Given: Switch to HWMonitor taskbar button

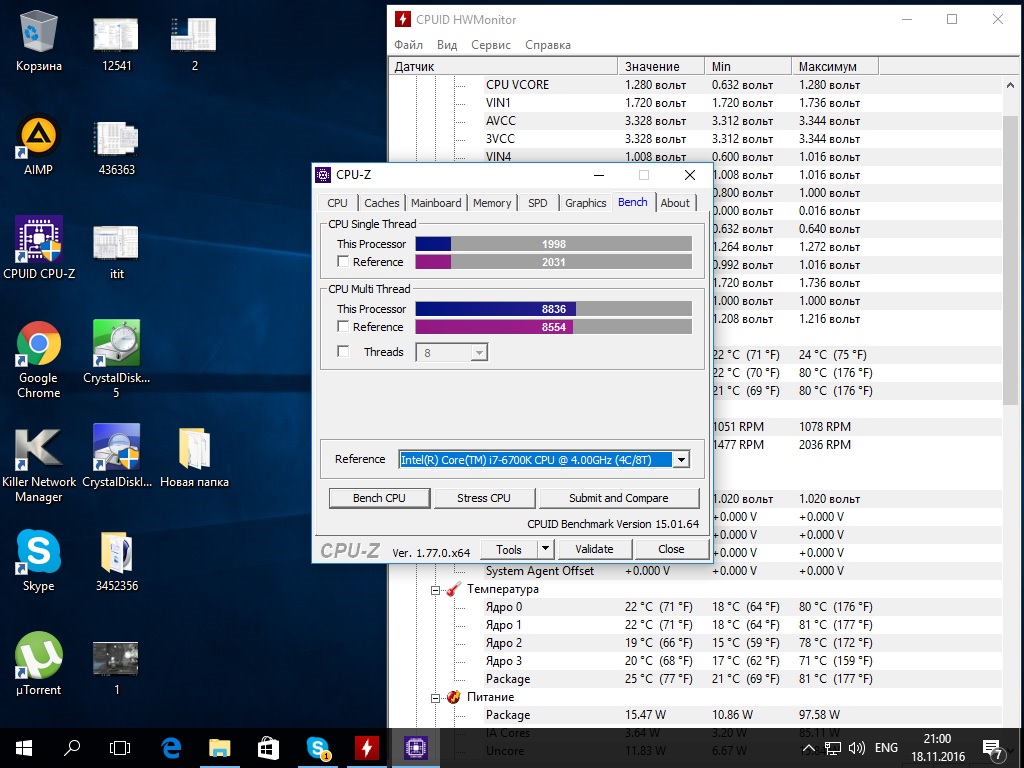Looking at the screenshot, I should [366, 748].
